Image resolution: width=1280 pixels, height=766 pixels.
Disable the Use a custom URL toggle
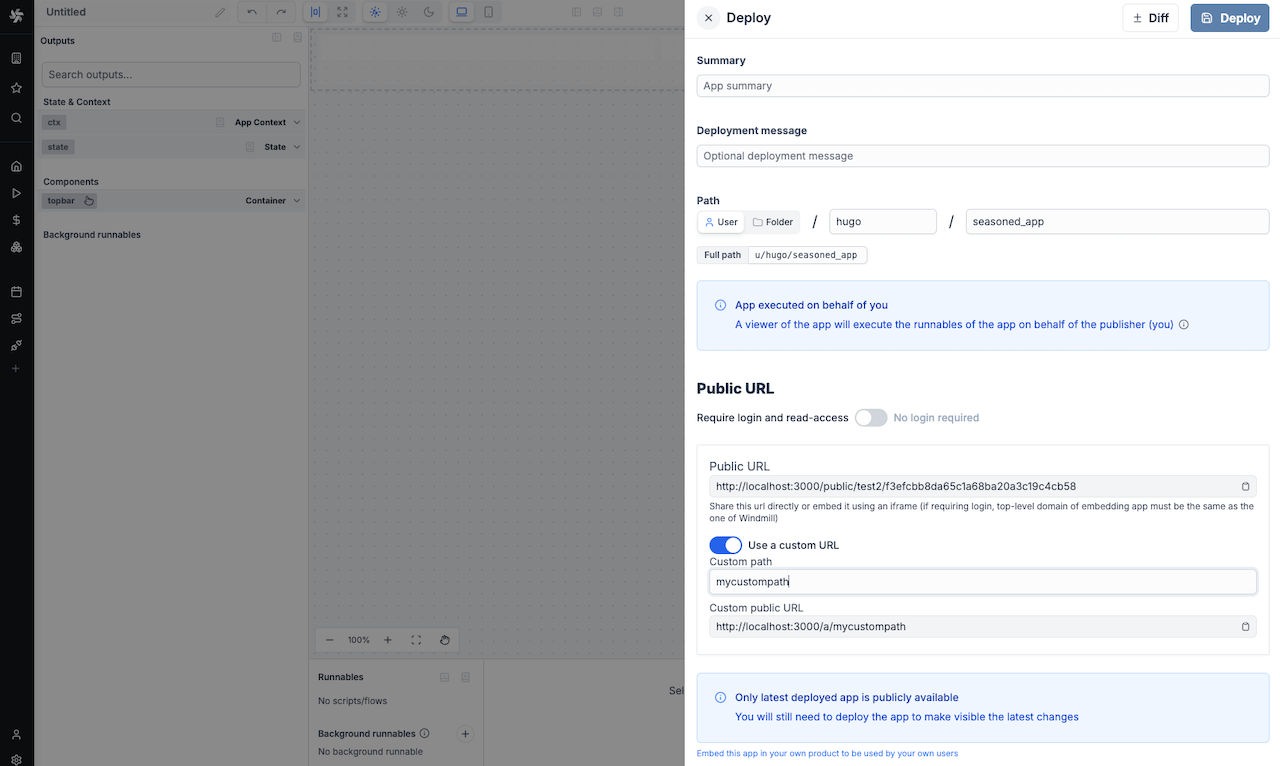tap(725, 545)
